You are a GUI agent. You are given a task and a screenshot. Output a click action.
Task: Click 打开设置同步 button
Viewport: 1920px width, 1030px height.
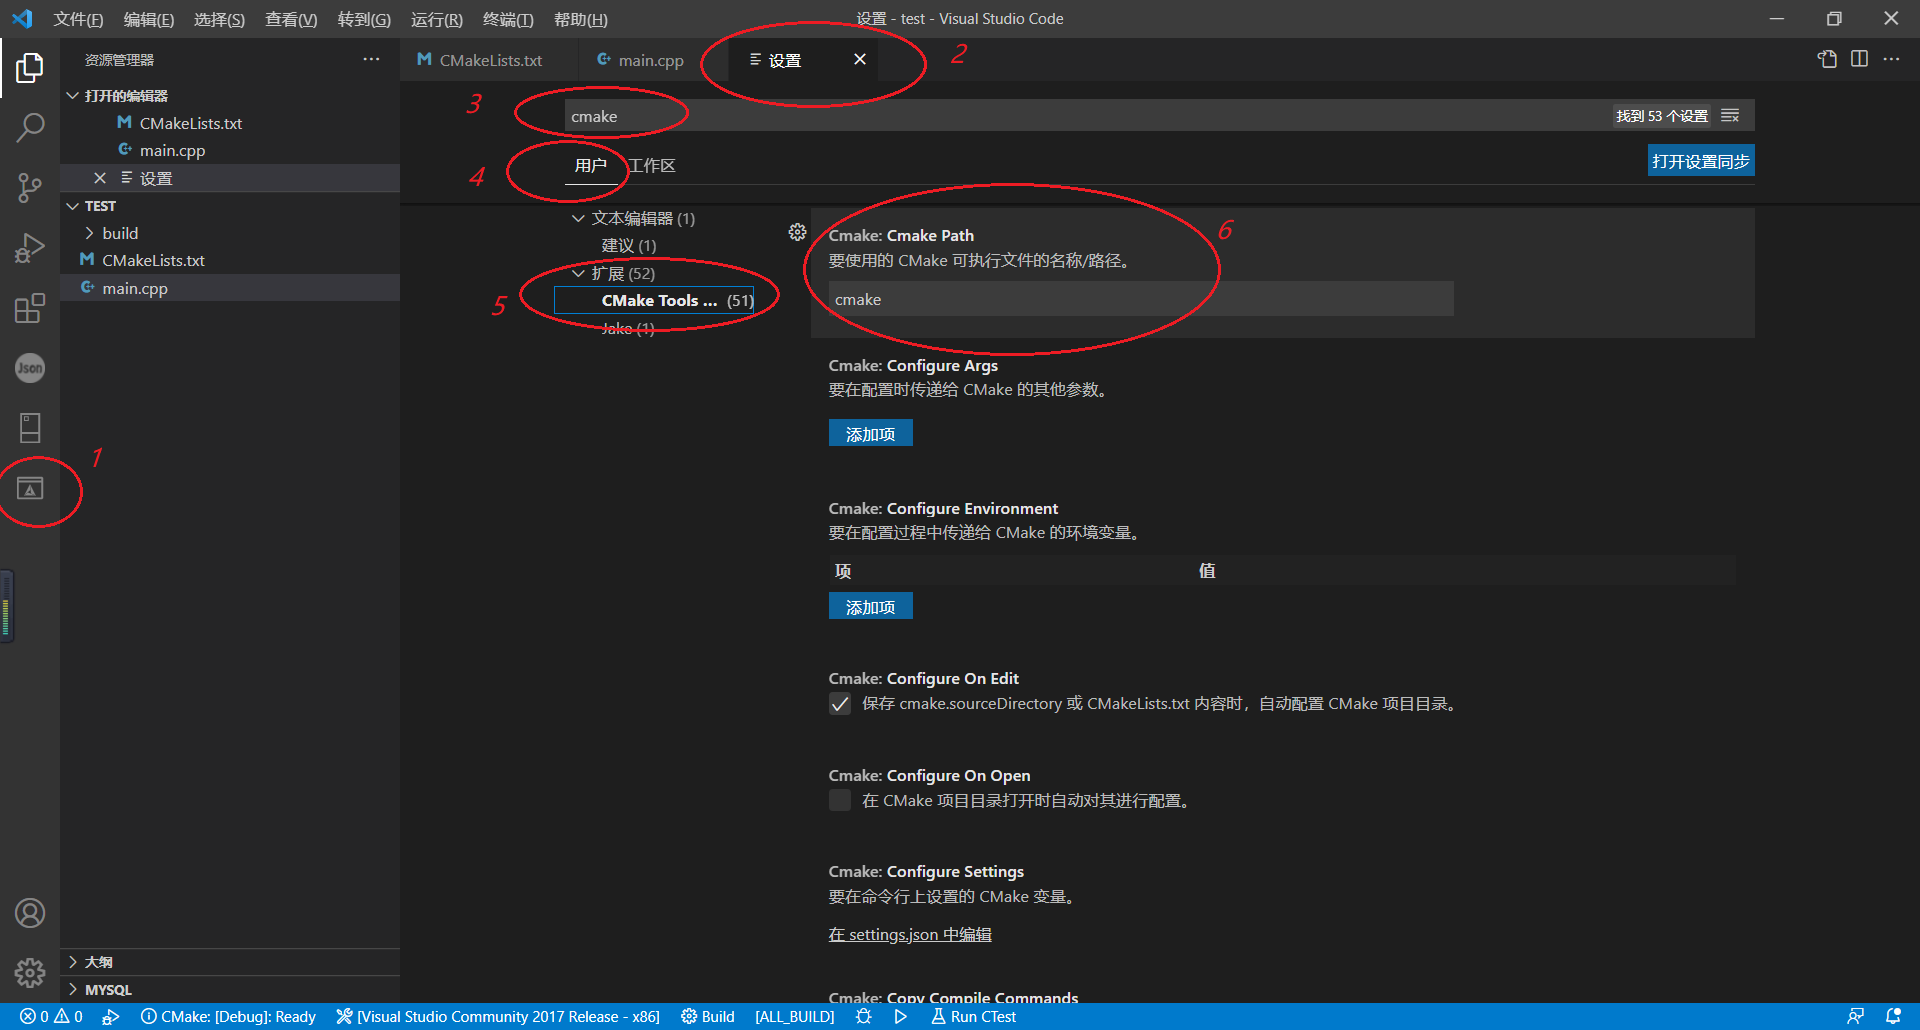click(x=1700, y=160)
